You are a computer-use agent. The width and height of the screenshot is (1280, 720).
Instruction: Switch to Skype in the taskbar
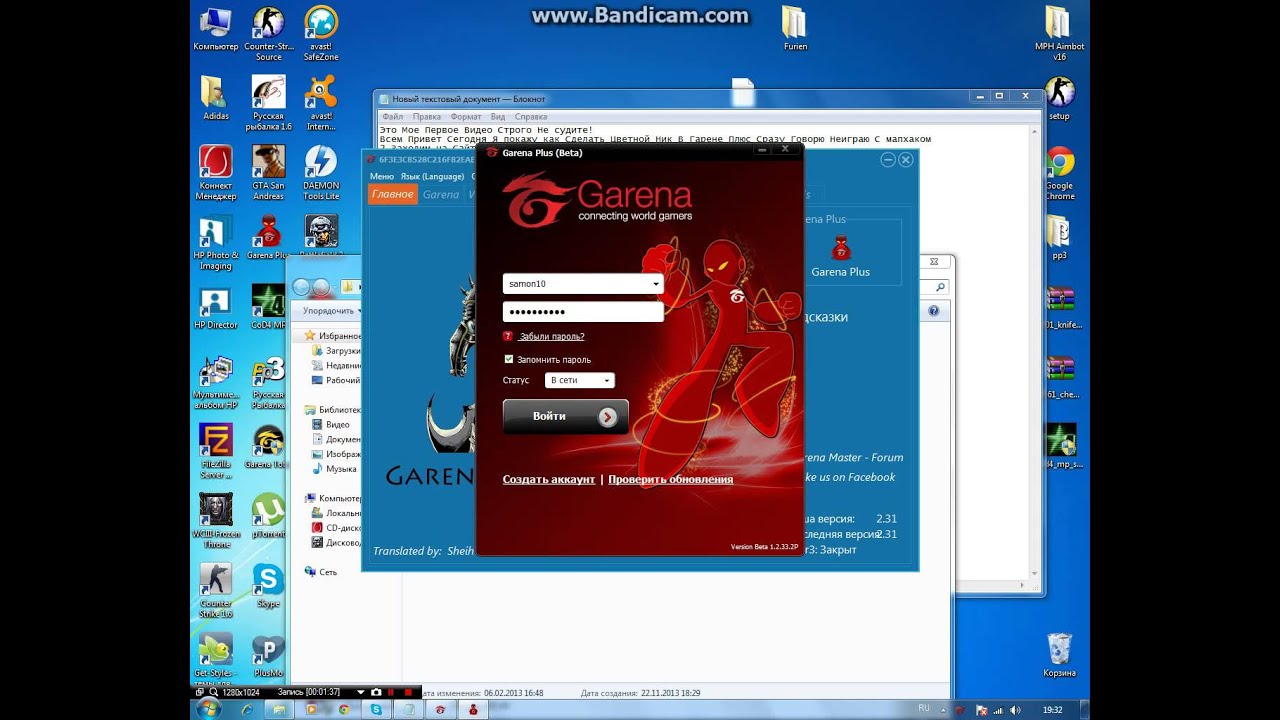[376, 709]
